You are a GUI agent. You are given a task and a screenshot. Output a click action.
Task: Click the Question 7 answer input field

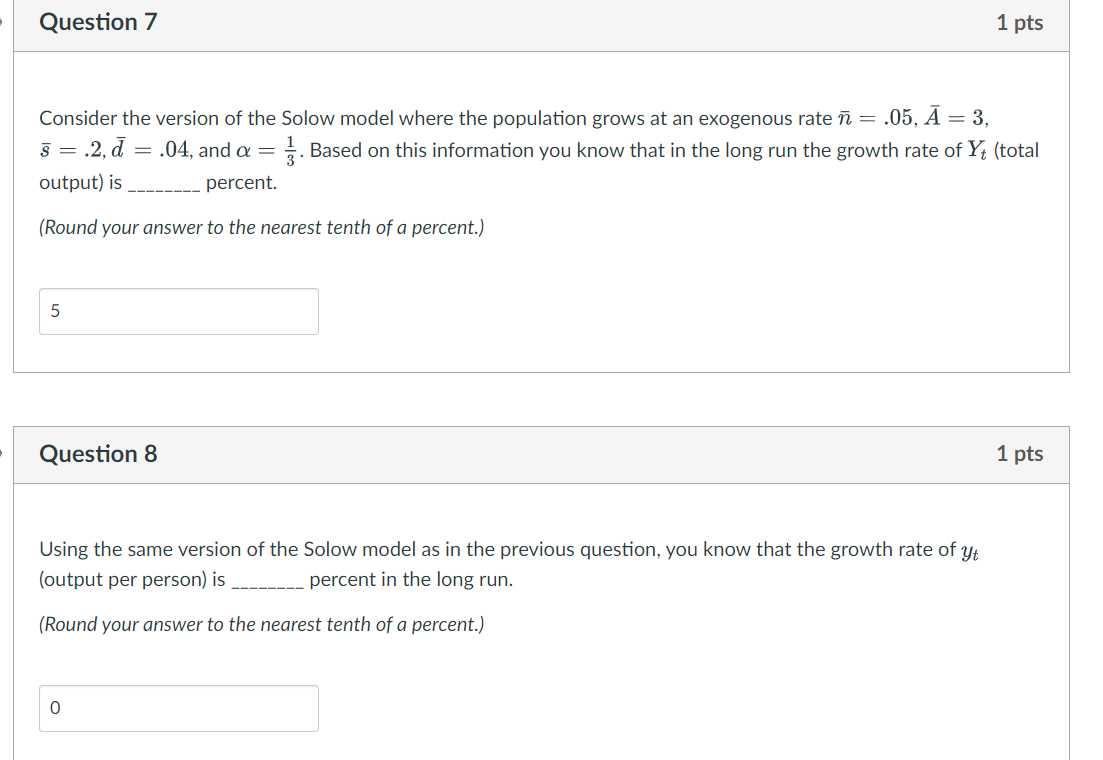tap(178, 311)
